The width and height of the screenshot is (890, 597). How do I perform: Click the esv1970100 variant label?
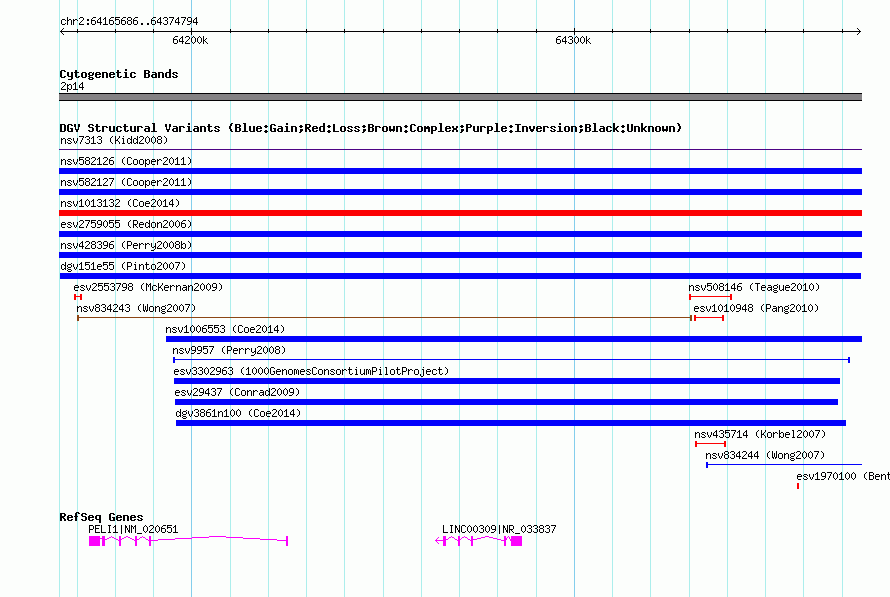(843, 476)
